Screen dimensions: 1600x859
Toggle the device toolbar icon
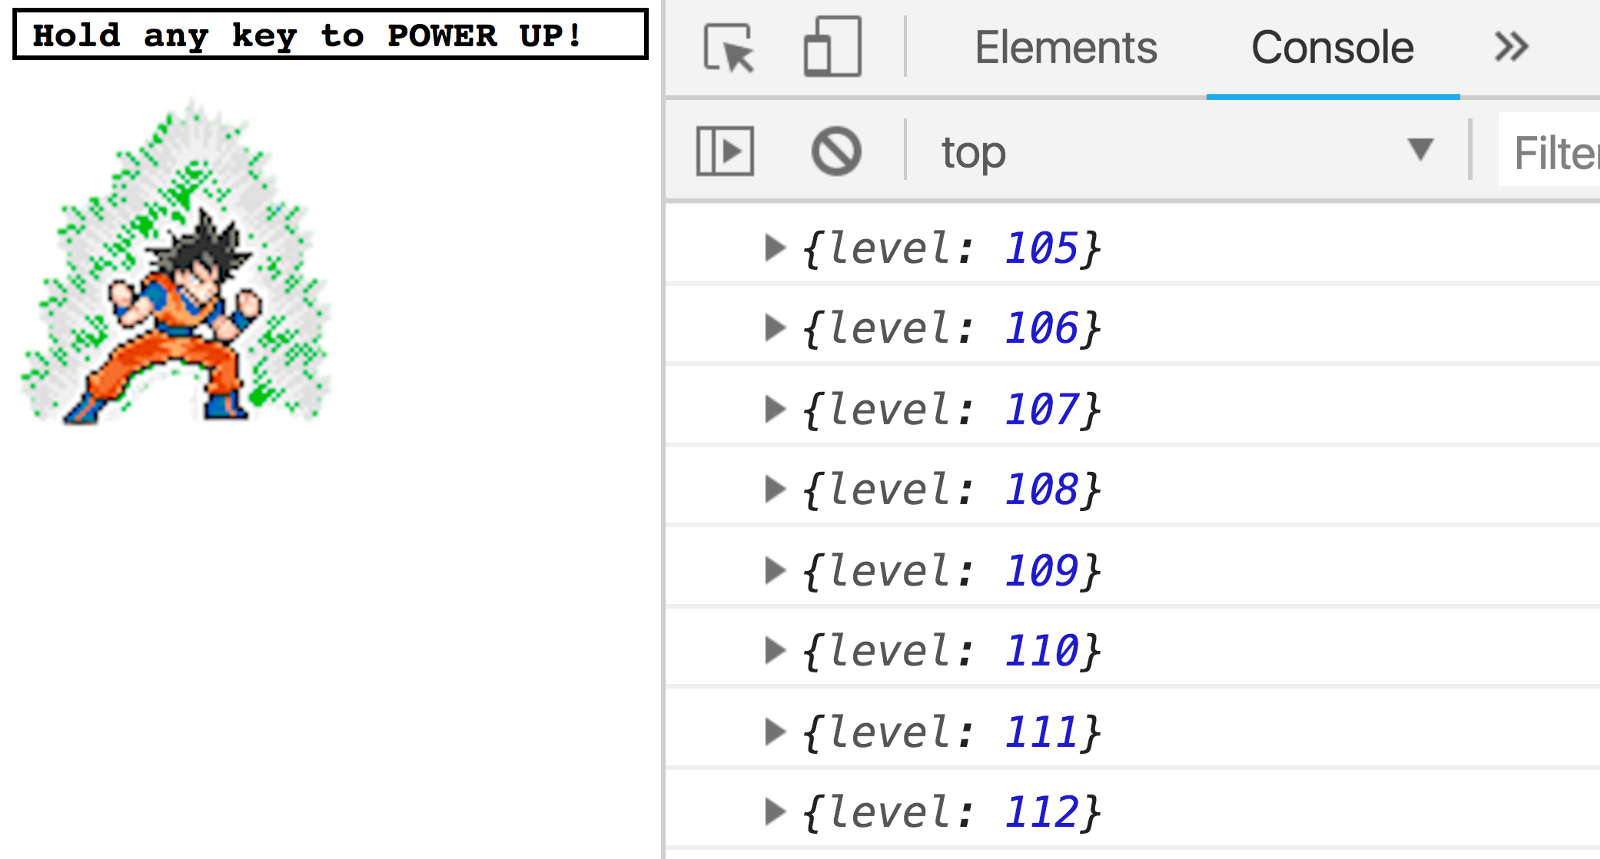coord(832,47)
